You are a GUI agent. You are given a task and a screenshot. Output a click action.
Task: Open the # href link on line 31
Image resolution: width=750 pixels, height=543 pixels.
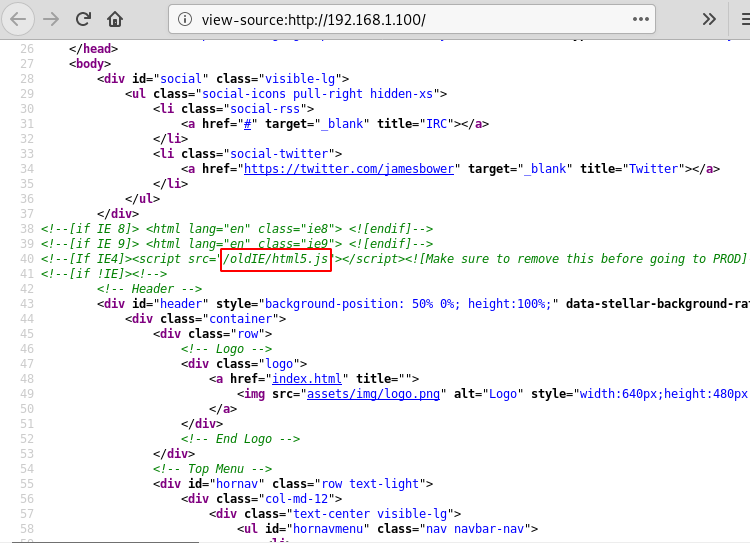point(247,124)
